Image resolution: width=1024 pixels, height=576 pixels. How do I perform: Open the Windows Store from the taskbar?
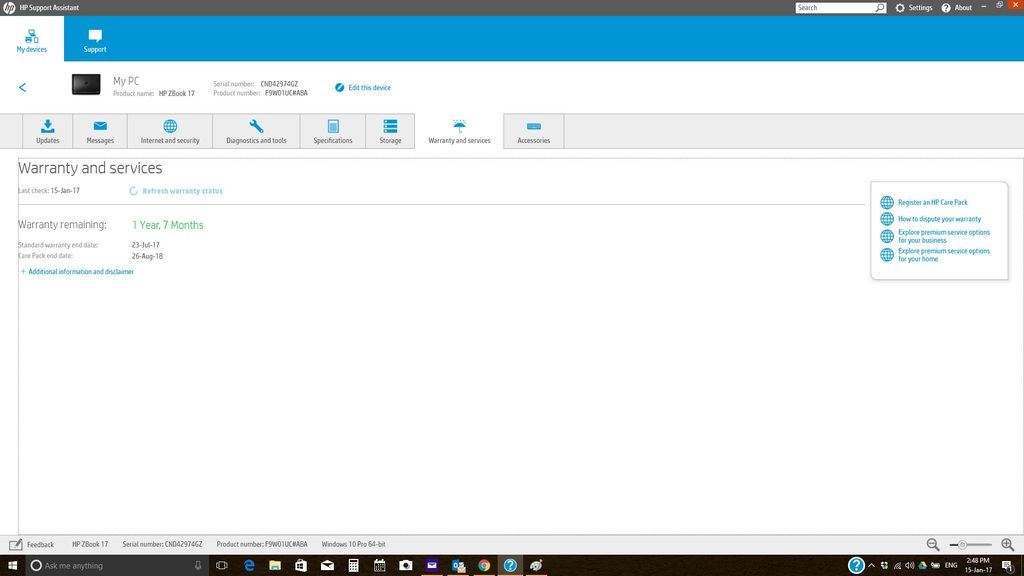tap(301, 566)
